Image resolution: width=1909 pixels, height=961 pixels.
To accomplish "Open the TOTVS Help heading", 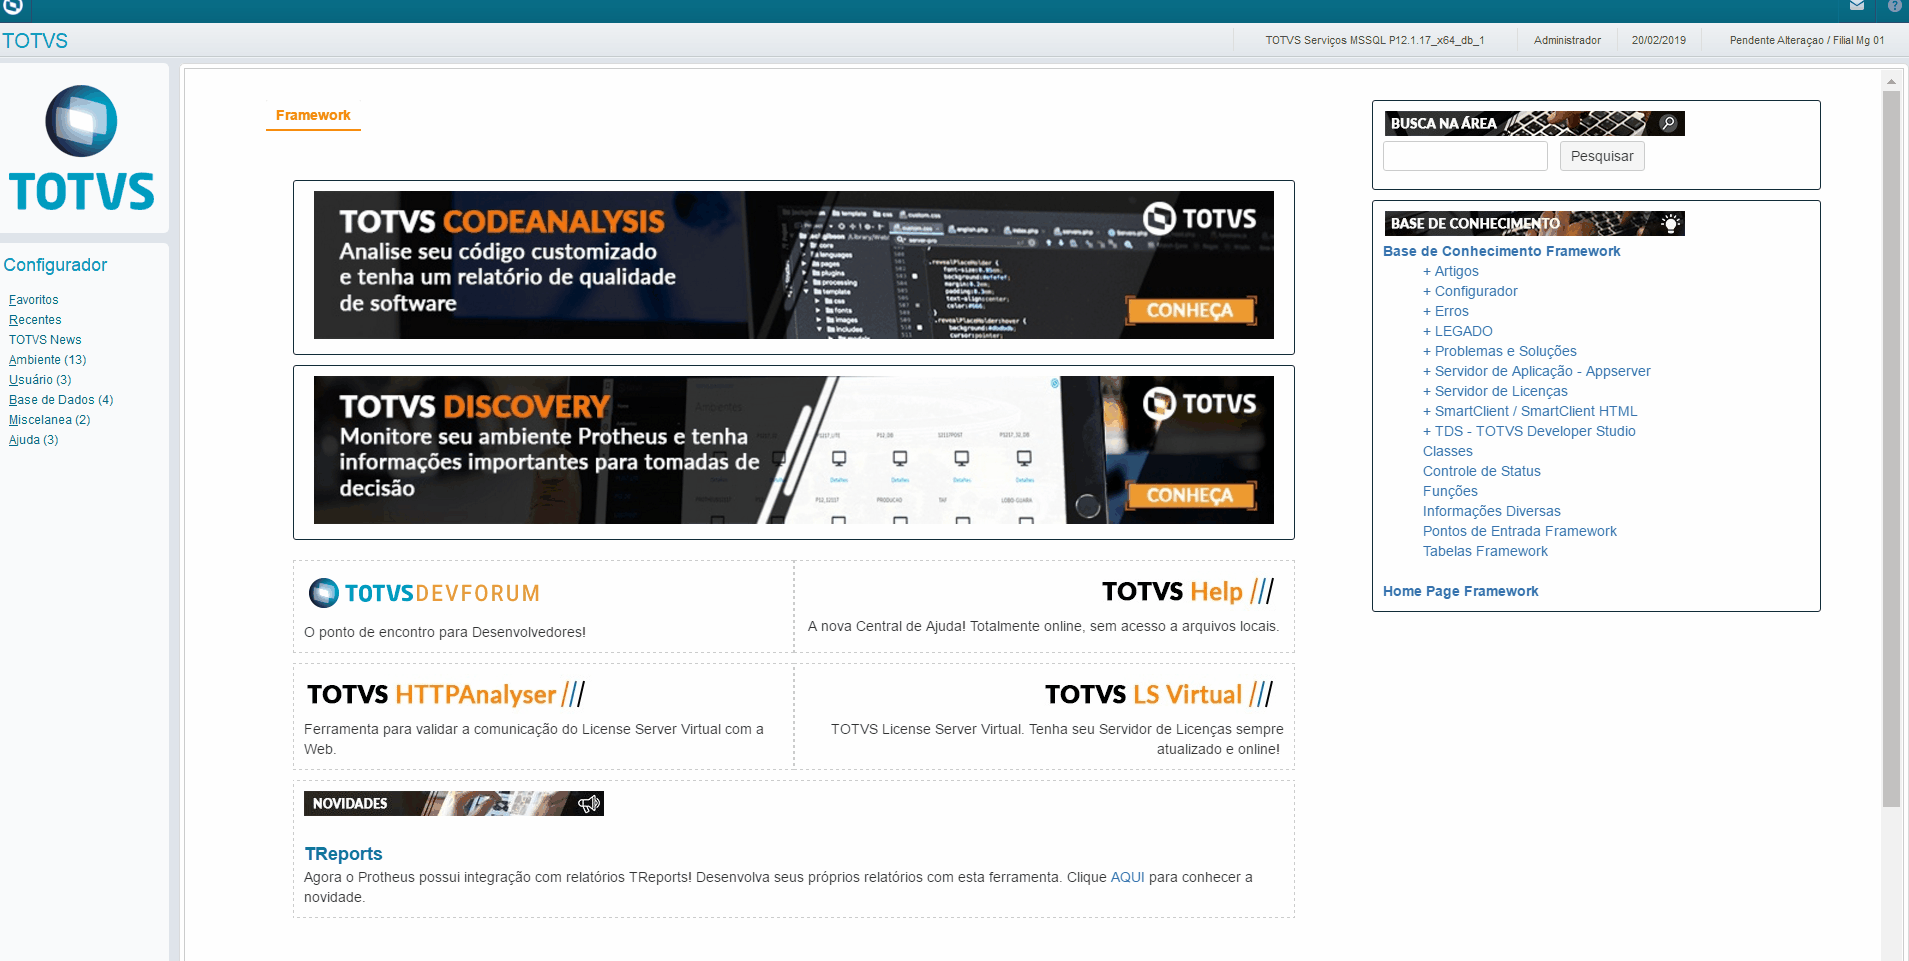I will [1188, 591].
